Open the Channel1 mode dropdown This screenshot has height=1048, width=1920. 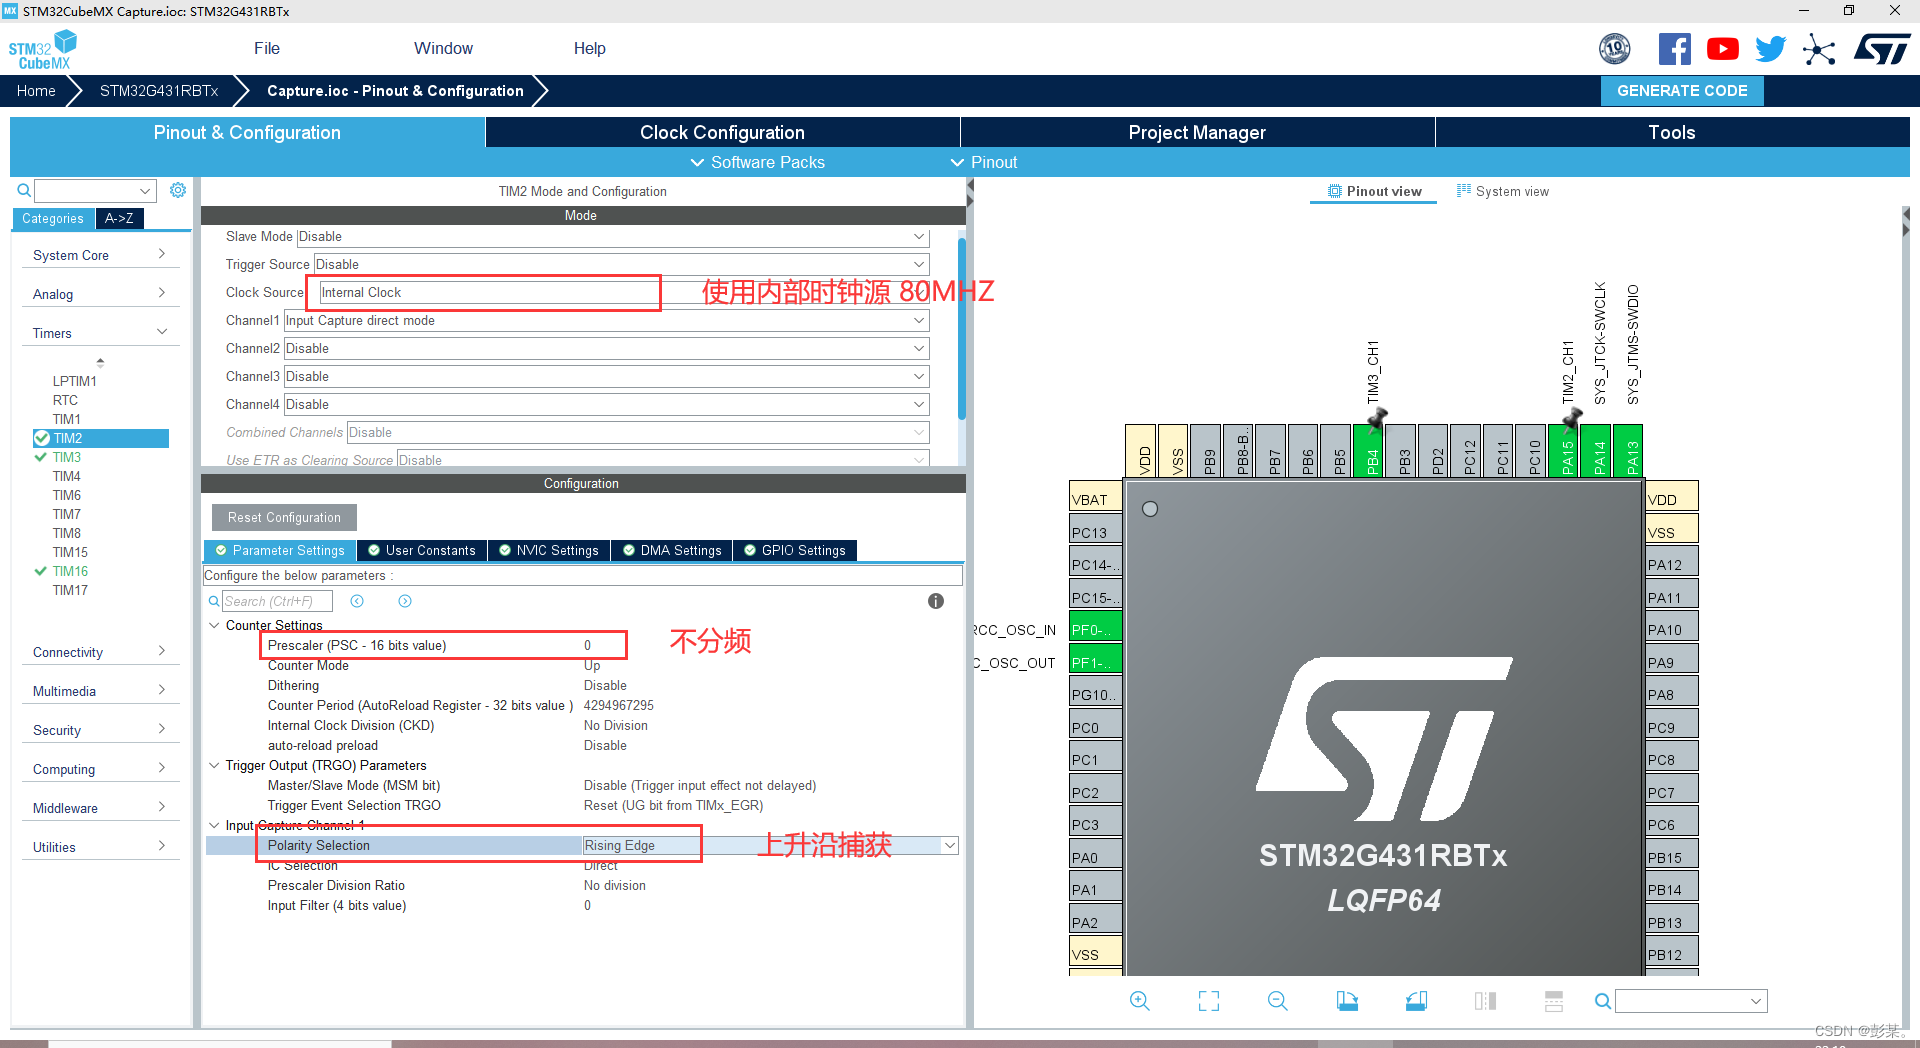pos(606,321)
